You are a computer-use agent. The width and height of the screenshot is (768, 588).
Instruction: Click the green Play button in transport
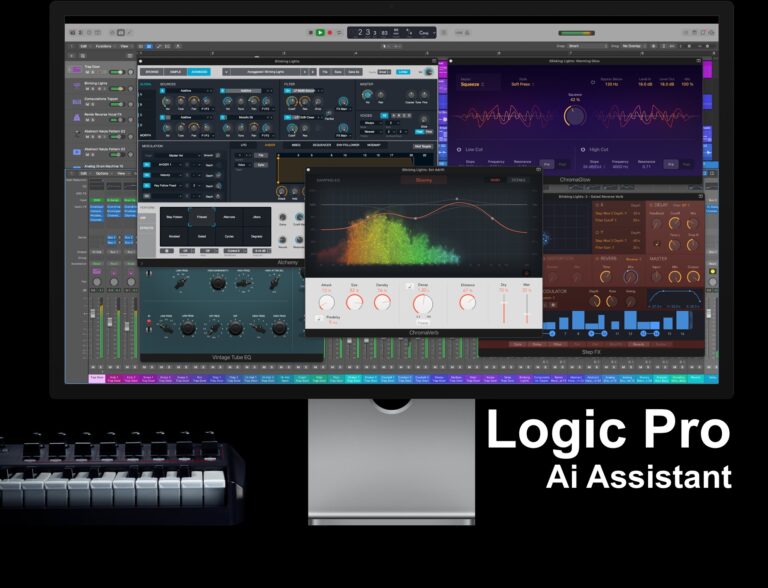point(320,32)
